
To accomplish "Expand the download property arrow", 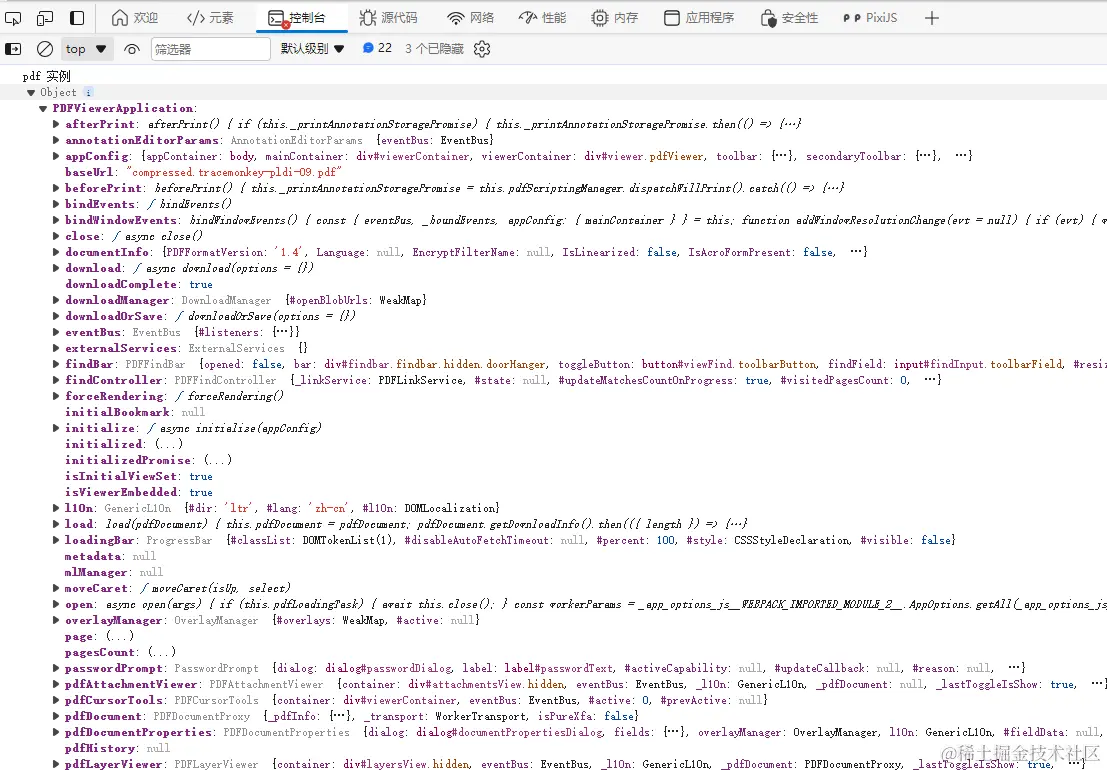I will click(56, 268).
